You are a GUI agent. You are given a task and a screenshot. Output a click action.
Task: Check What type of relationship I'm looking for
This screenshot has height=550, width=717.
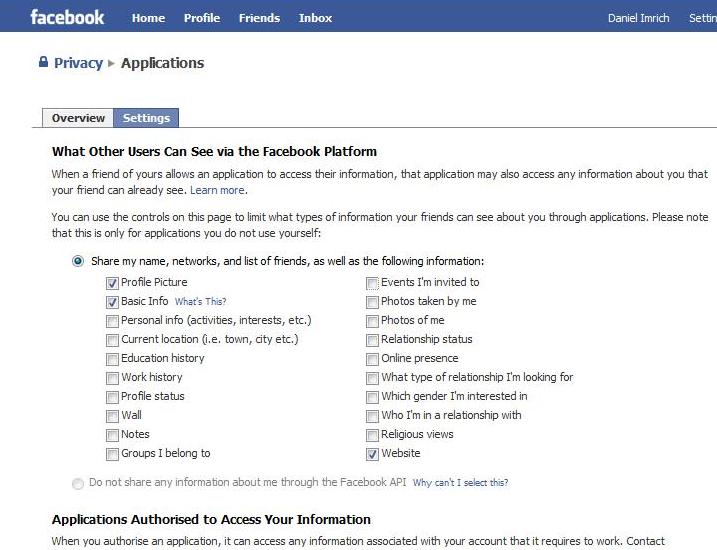372,378
